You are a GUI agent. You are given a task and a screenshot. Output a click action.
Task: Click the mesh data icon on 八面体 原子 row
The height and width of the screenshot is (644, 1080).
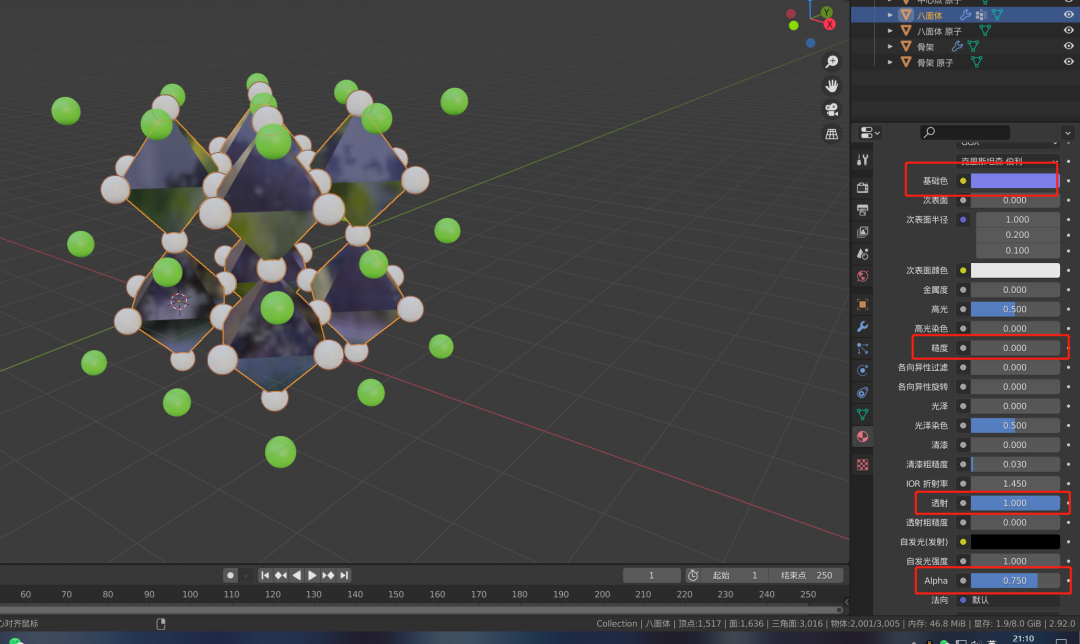tap(985, 30)
